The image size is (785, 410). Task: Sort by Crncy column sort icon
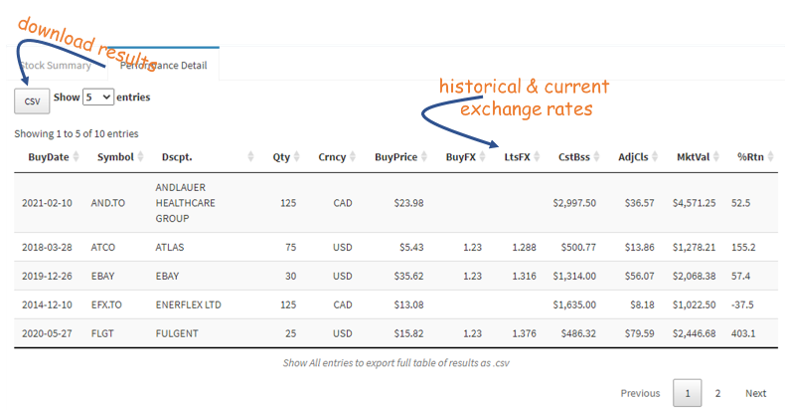pos(352,157)
